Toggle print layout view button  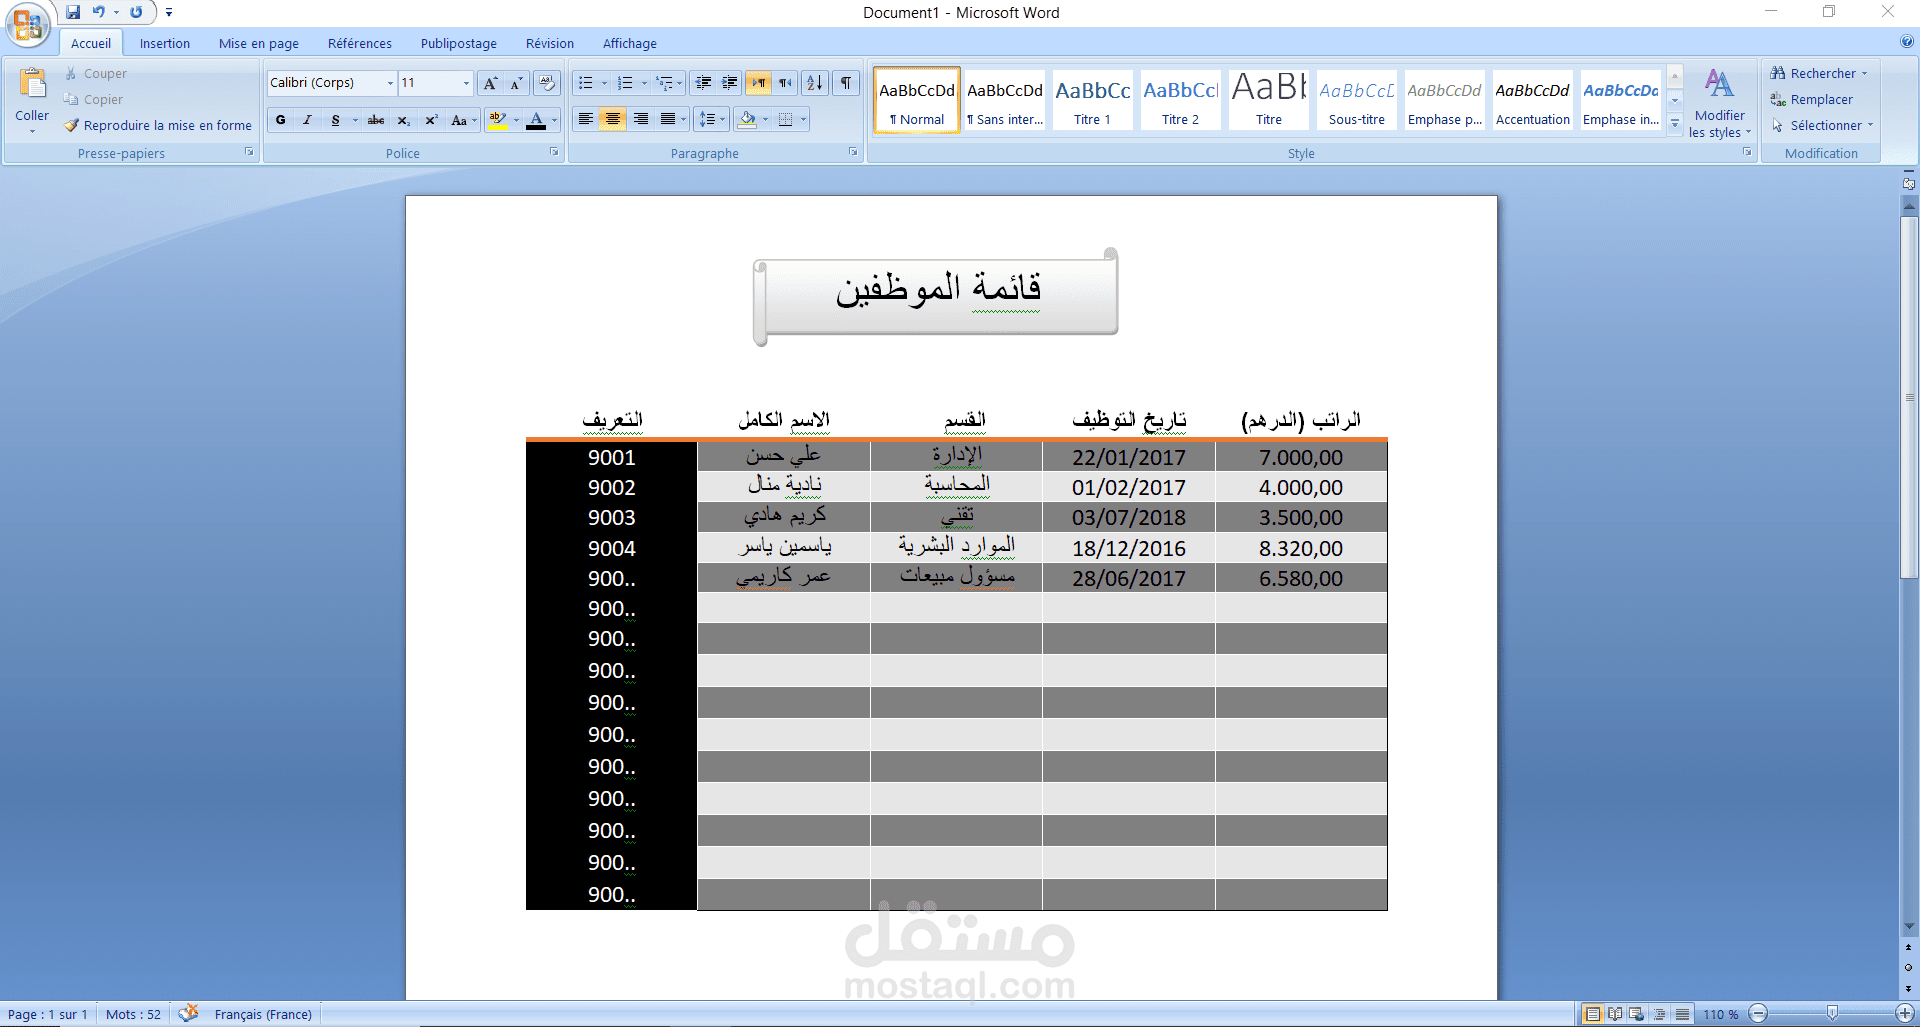click(x=1592, y=1014)
